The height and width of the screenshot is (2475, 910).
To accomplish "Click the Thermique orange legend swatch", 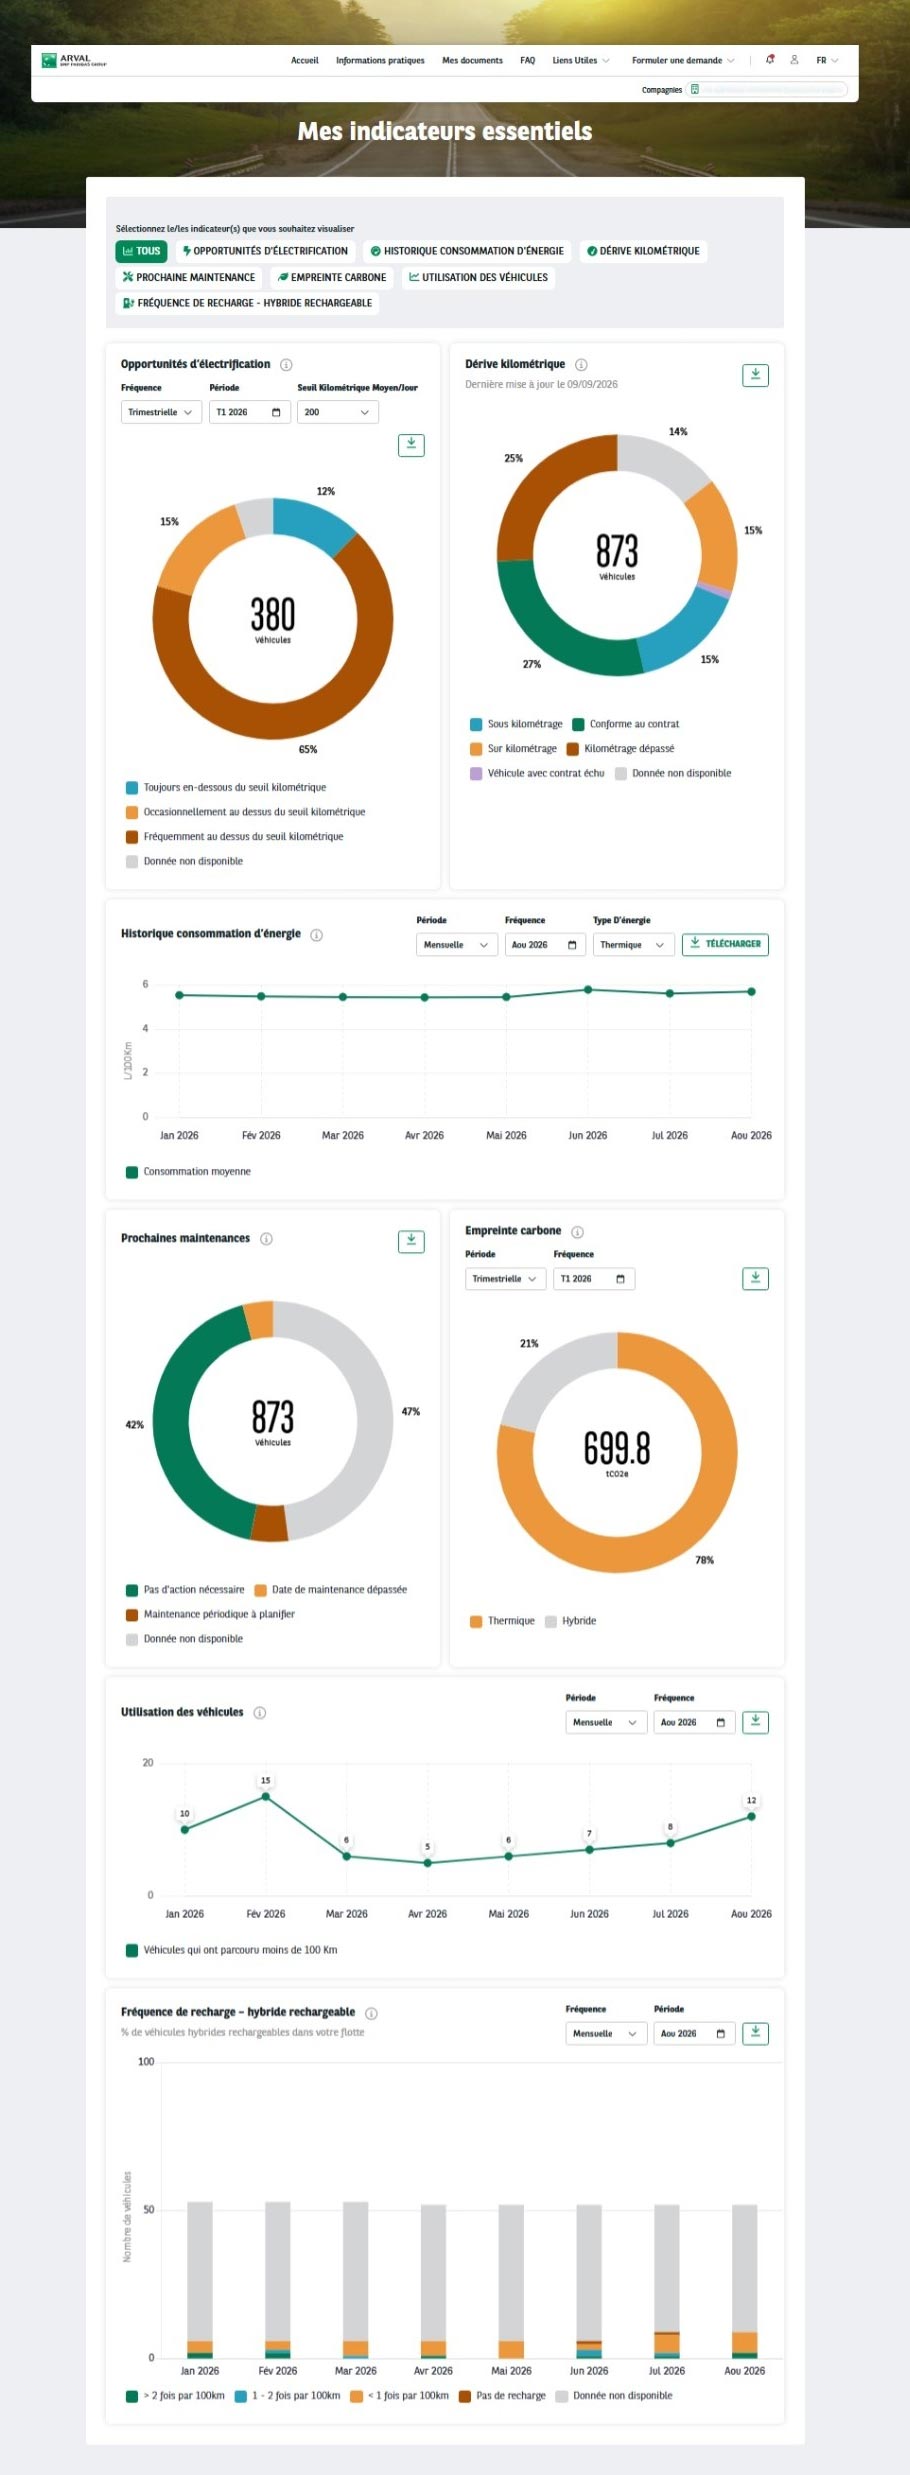I will 476,1622.
